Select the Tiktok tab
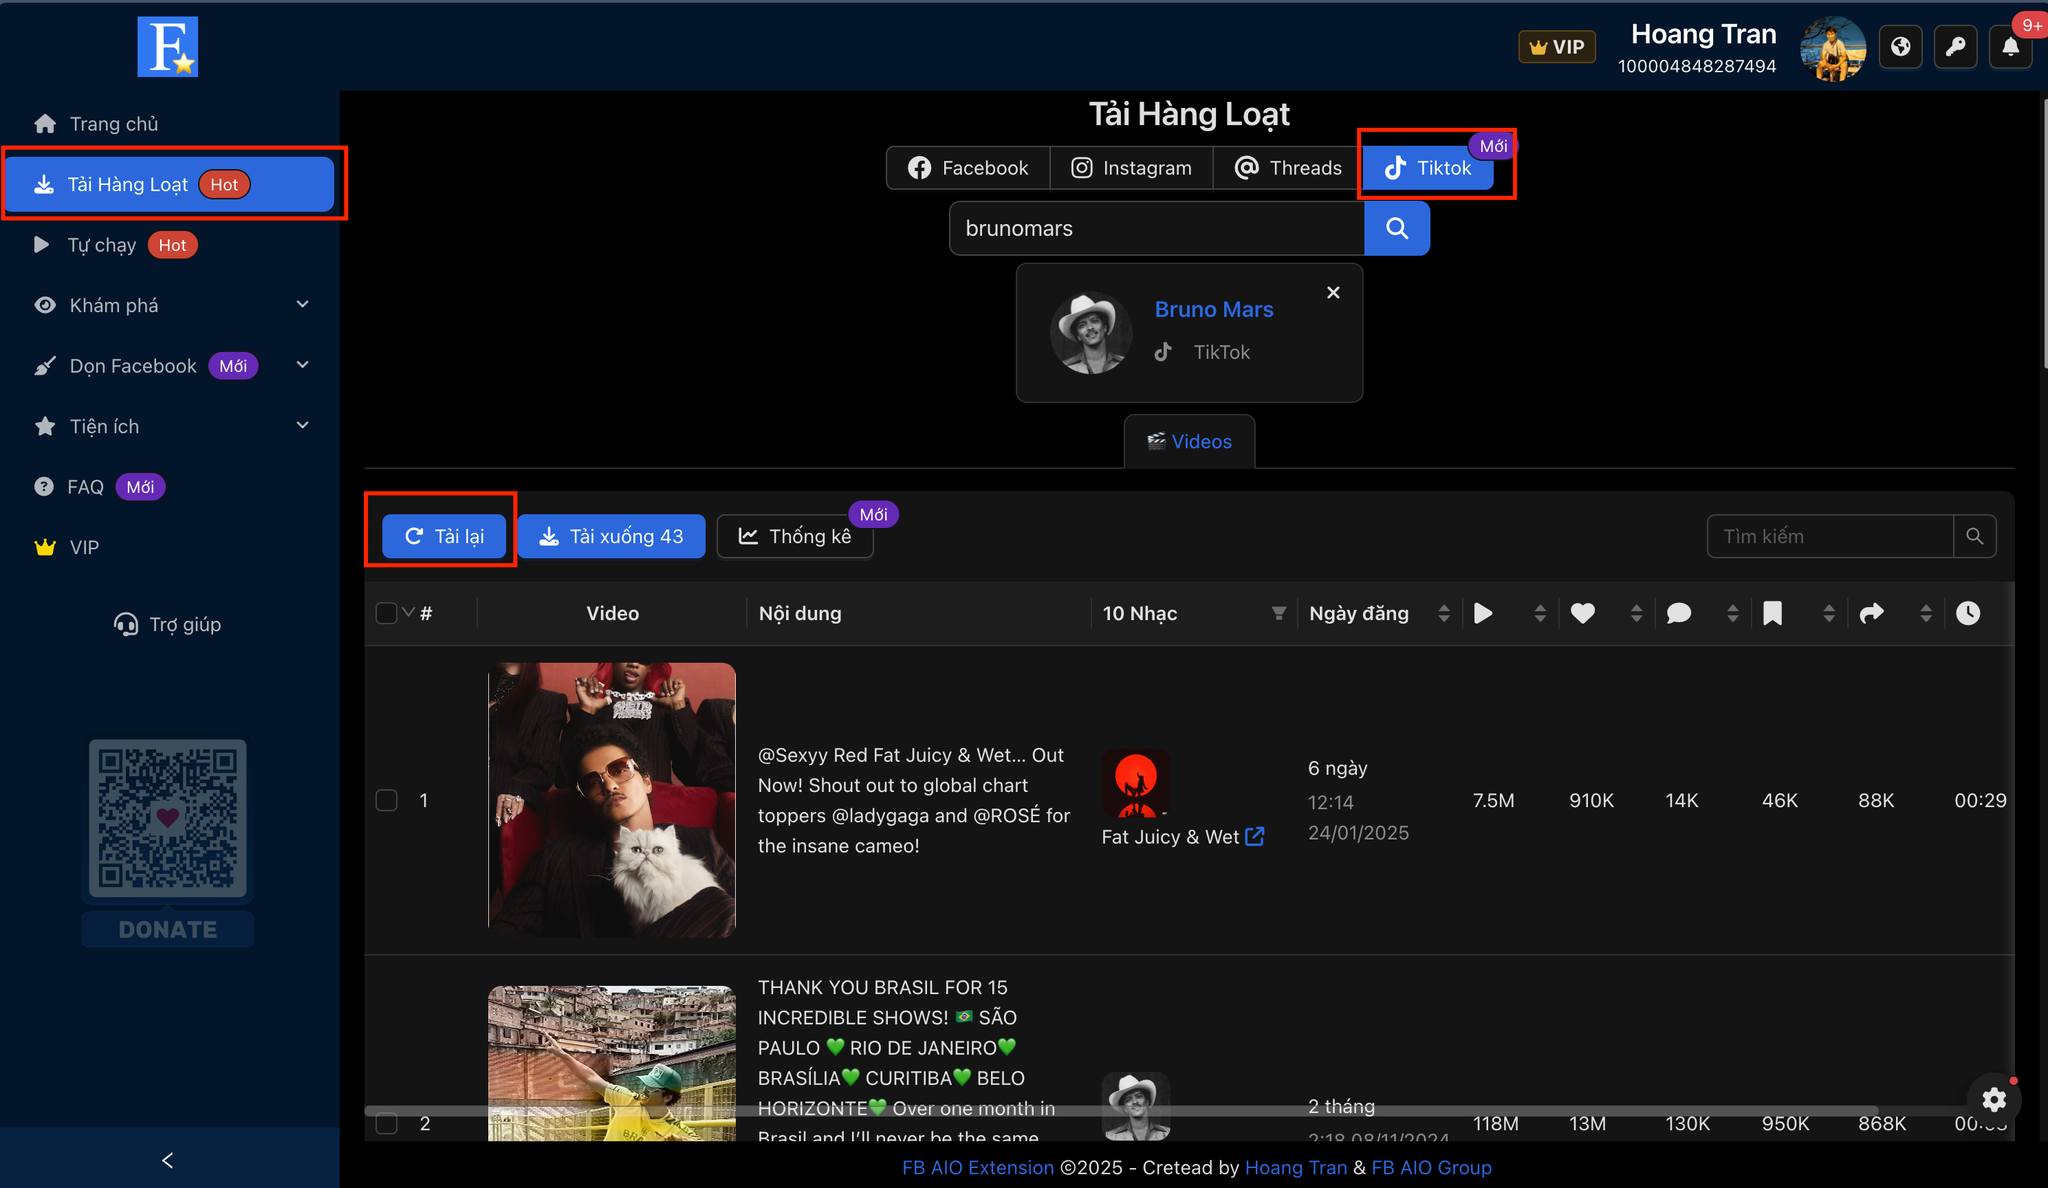The width and height of the screenshot is (2048, 1188). pyautogui.click(x=1428, y=168)
